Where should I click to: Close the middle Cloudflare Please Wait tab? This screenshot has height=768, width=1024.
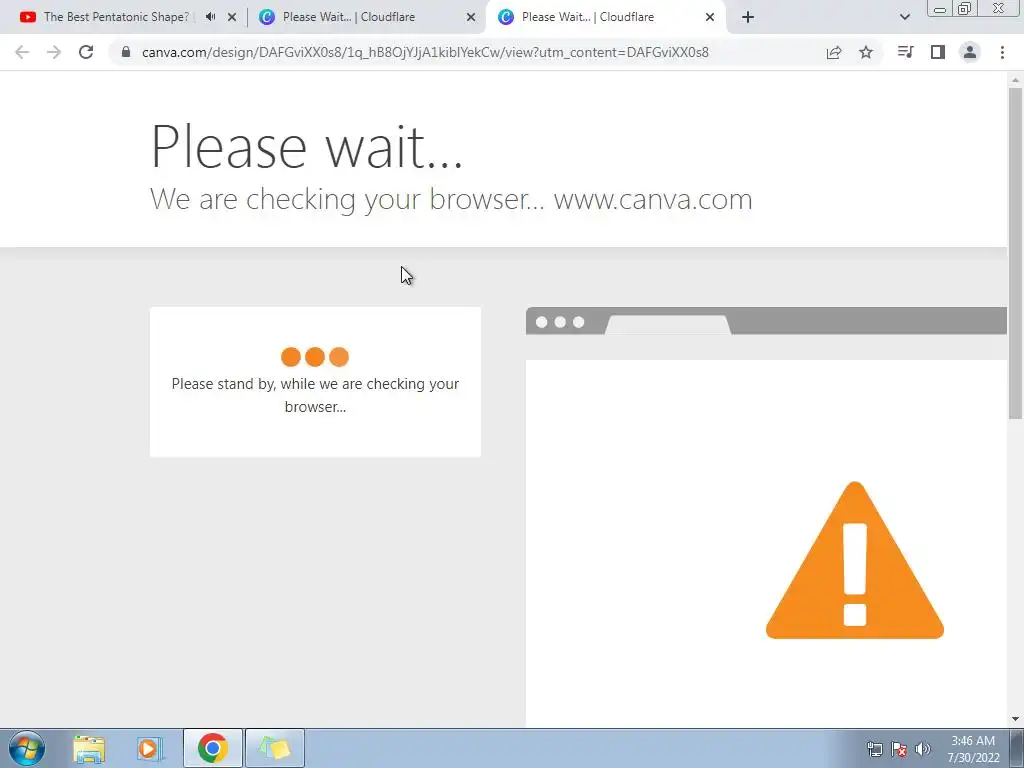[x=471, y=17]
